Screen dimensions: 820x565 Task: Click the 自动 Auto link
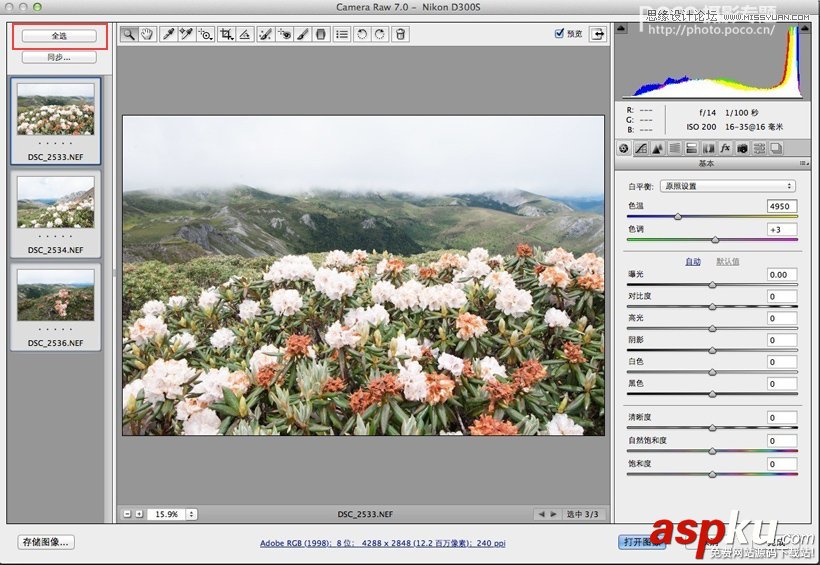click(693, 262)
